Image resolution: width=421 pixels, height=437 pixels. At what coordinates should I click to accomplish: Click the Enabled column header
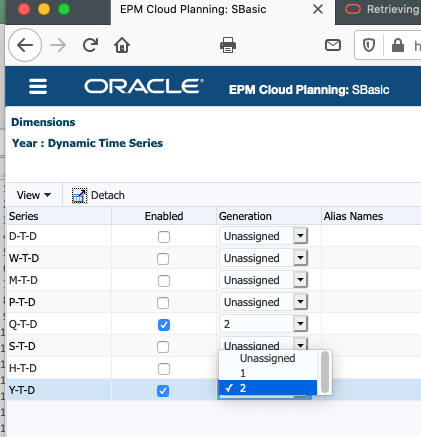pyautogui.click(x=164, y=216)
